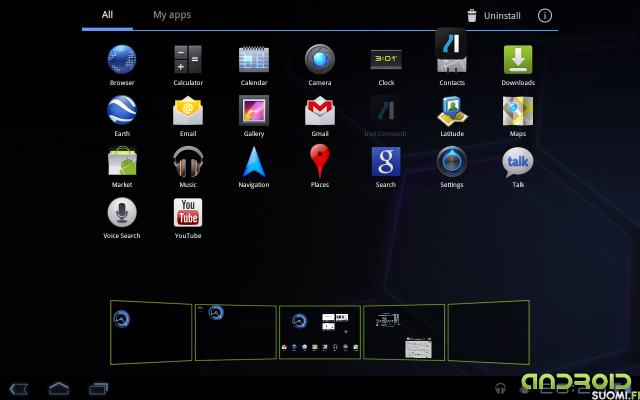
Task: Switch to the My apps tab
Action: tap(172, 15)
